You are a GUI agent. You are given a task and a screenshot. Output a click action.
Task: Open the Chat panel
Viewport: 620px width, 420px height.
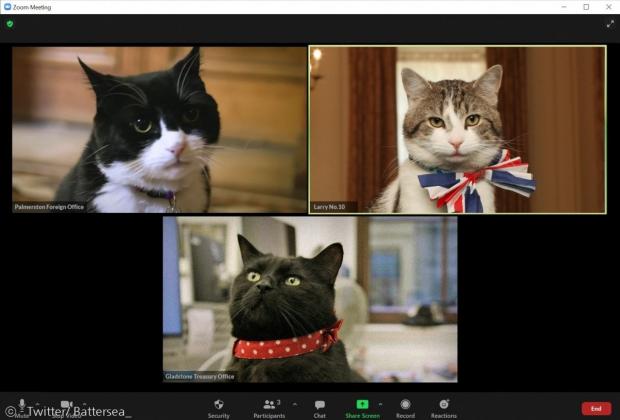(x=319, y=409)
